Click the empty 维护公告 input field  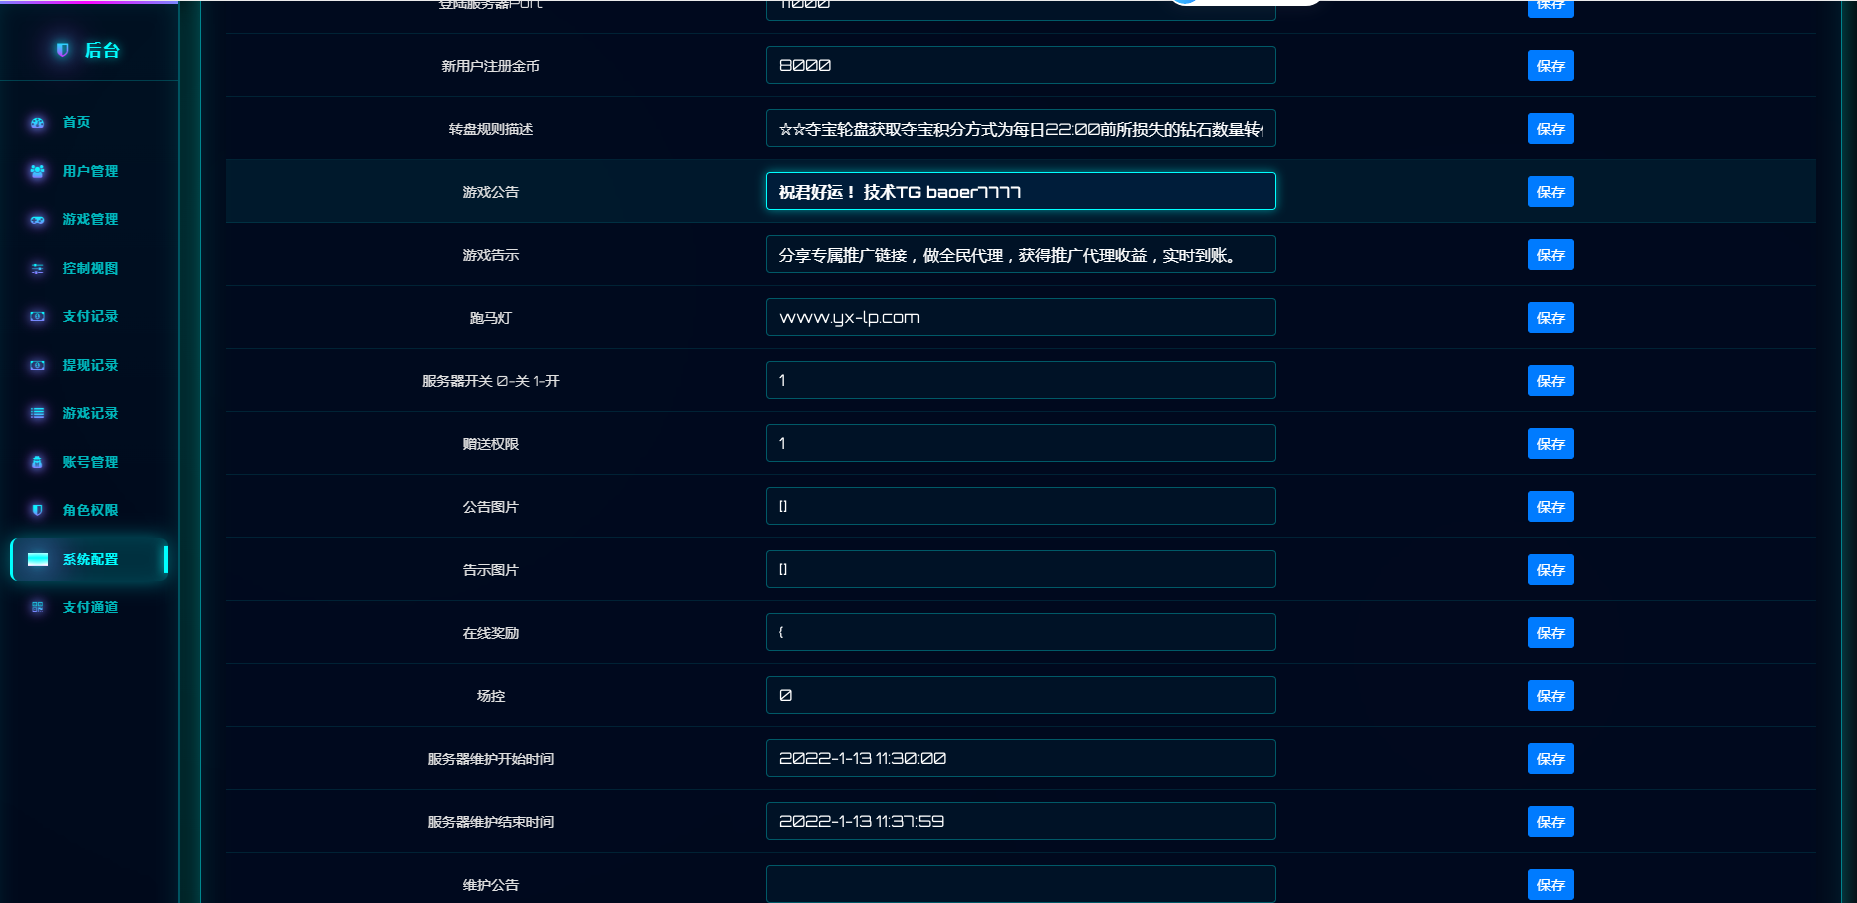tap(1020, 884)
